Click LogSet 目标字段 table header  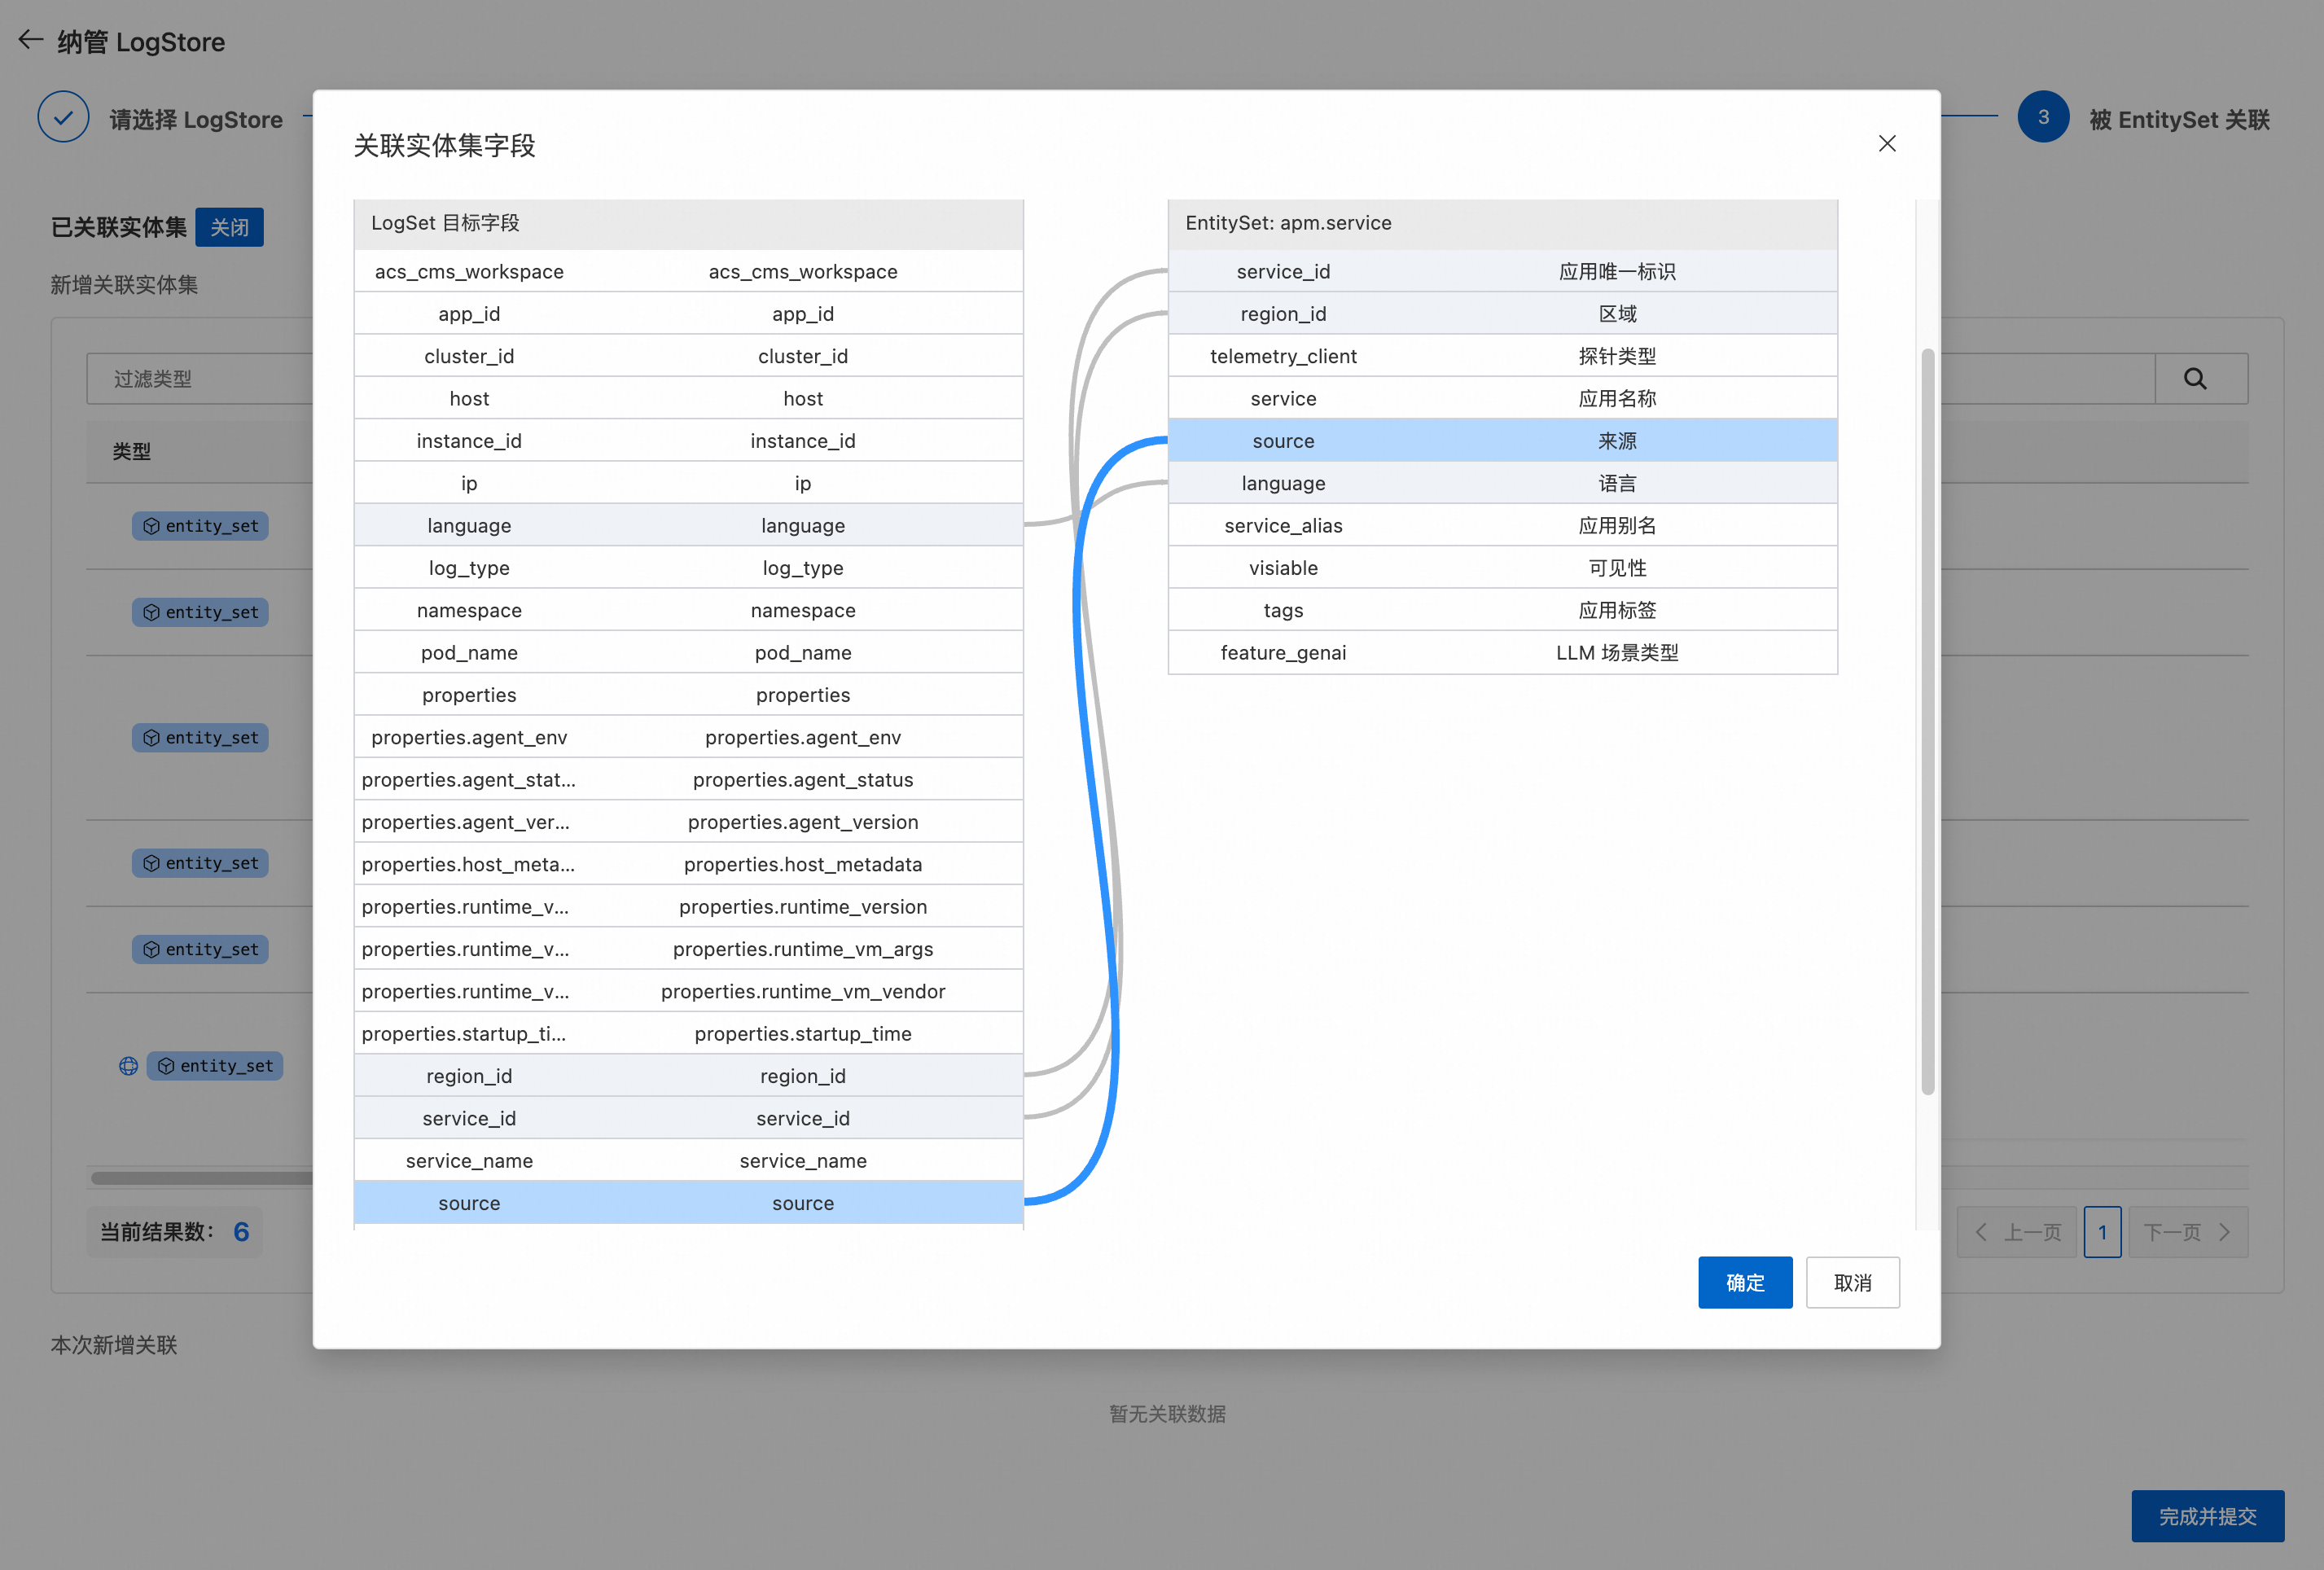(688, 223)
